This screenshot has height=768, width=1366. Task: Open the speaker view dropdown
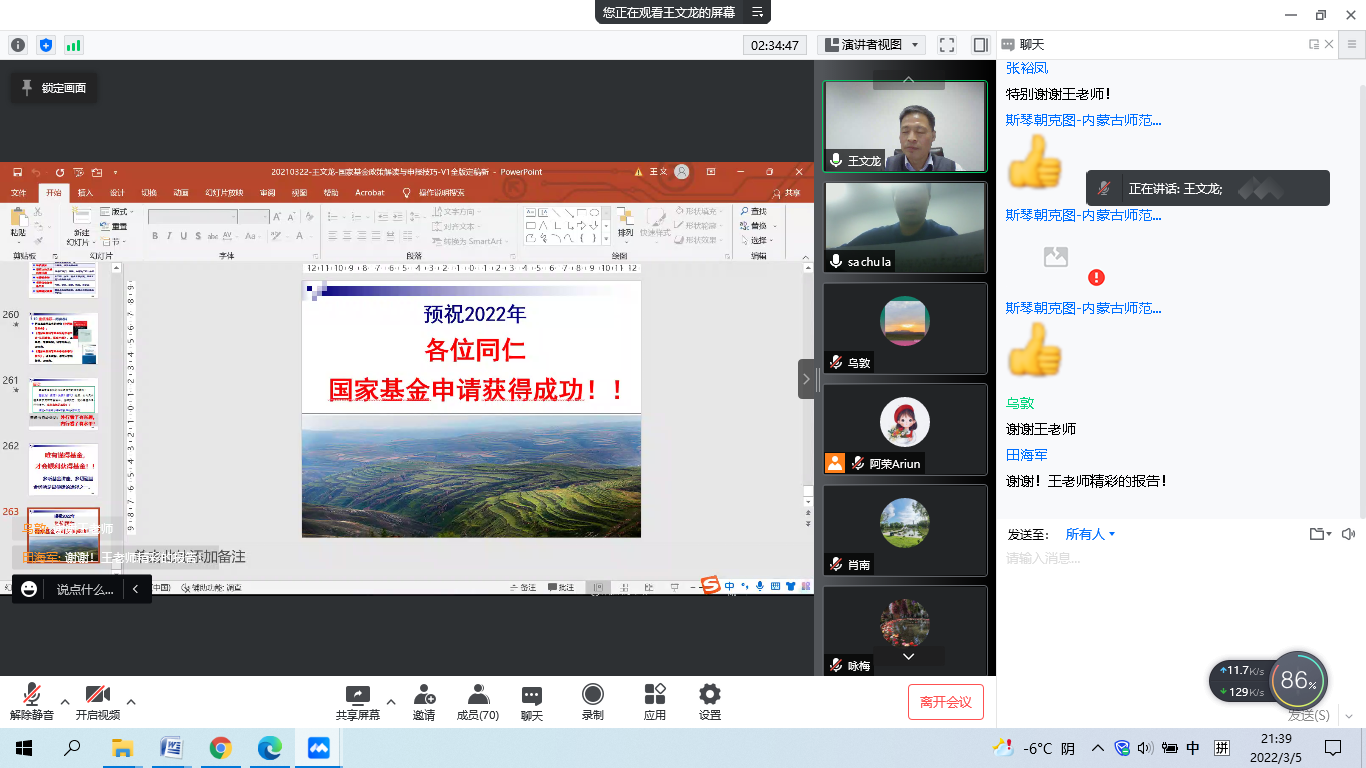(870, 45)
